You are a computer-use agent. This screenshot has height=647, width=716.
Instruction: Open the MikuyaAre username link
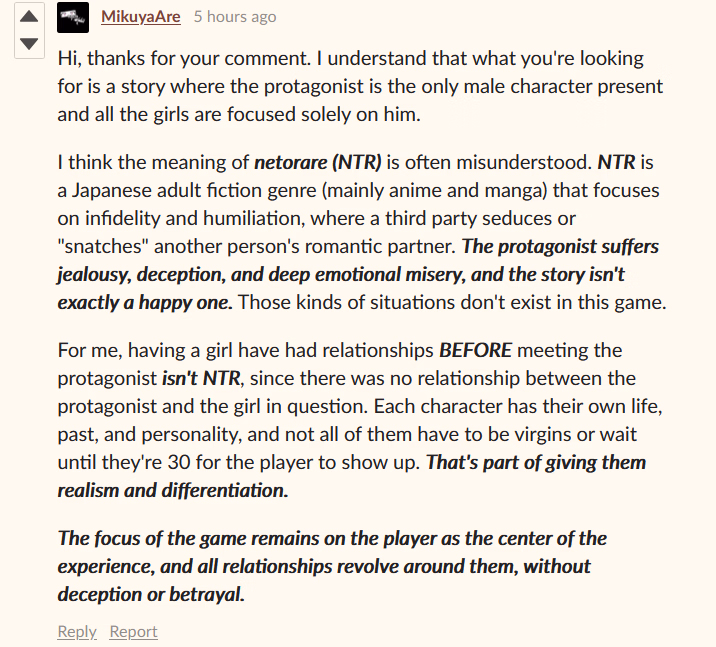click(141, 17)
